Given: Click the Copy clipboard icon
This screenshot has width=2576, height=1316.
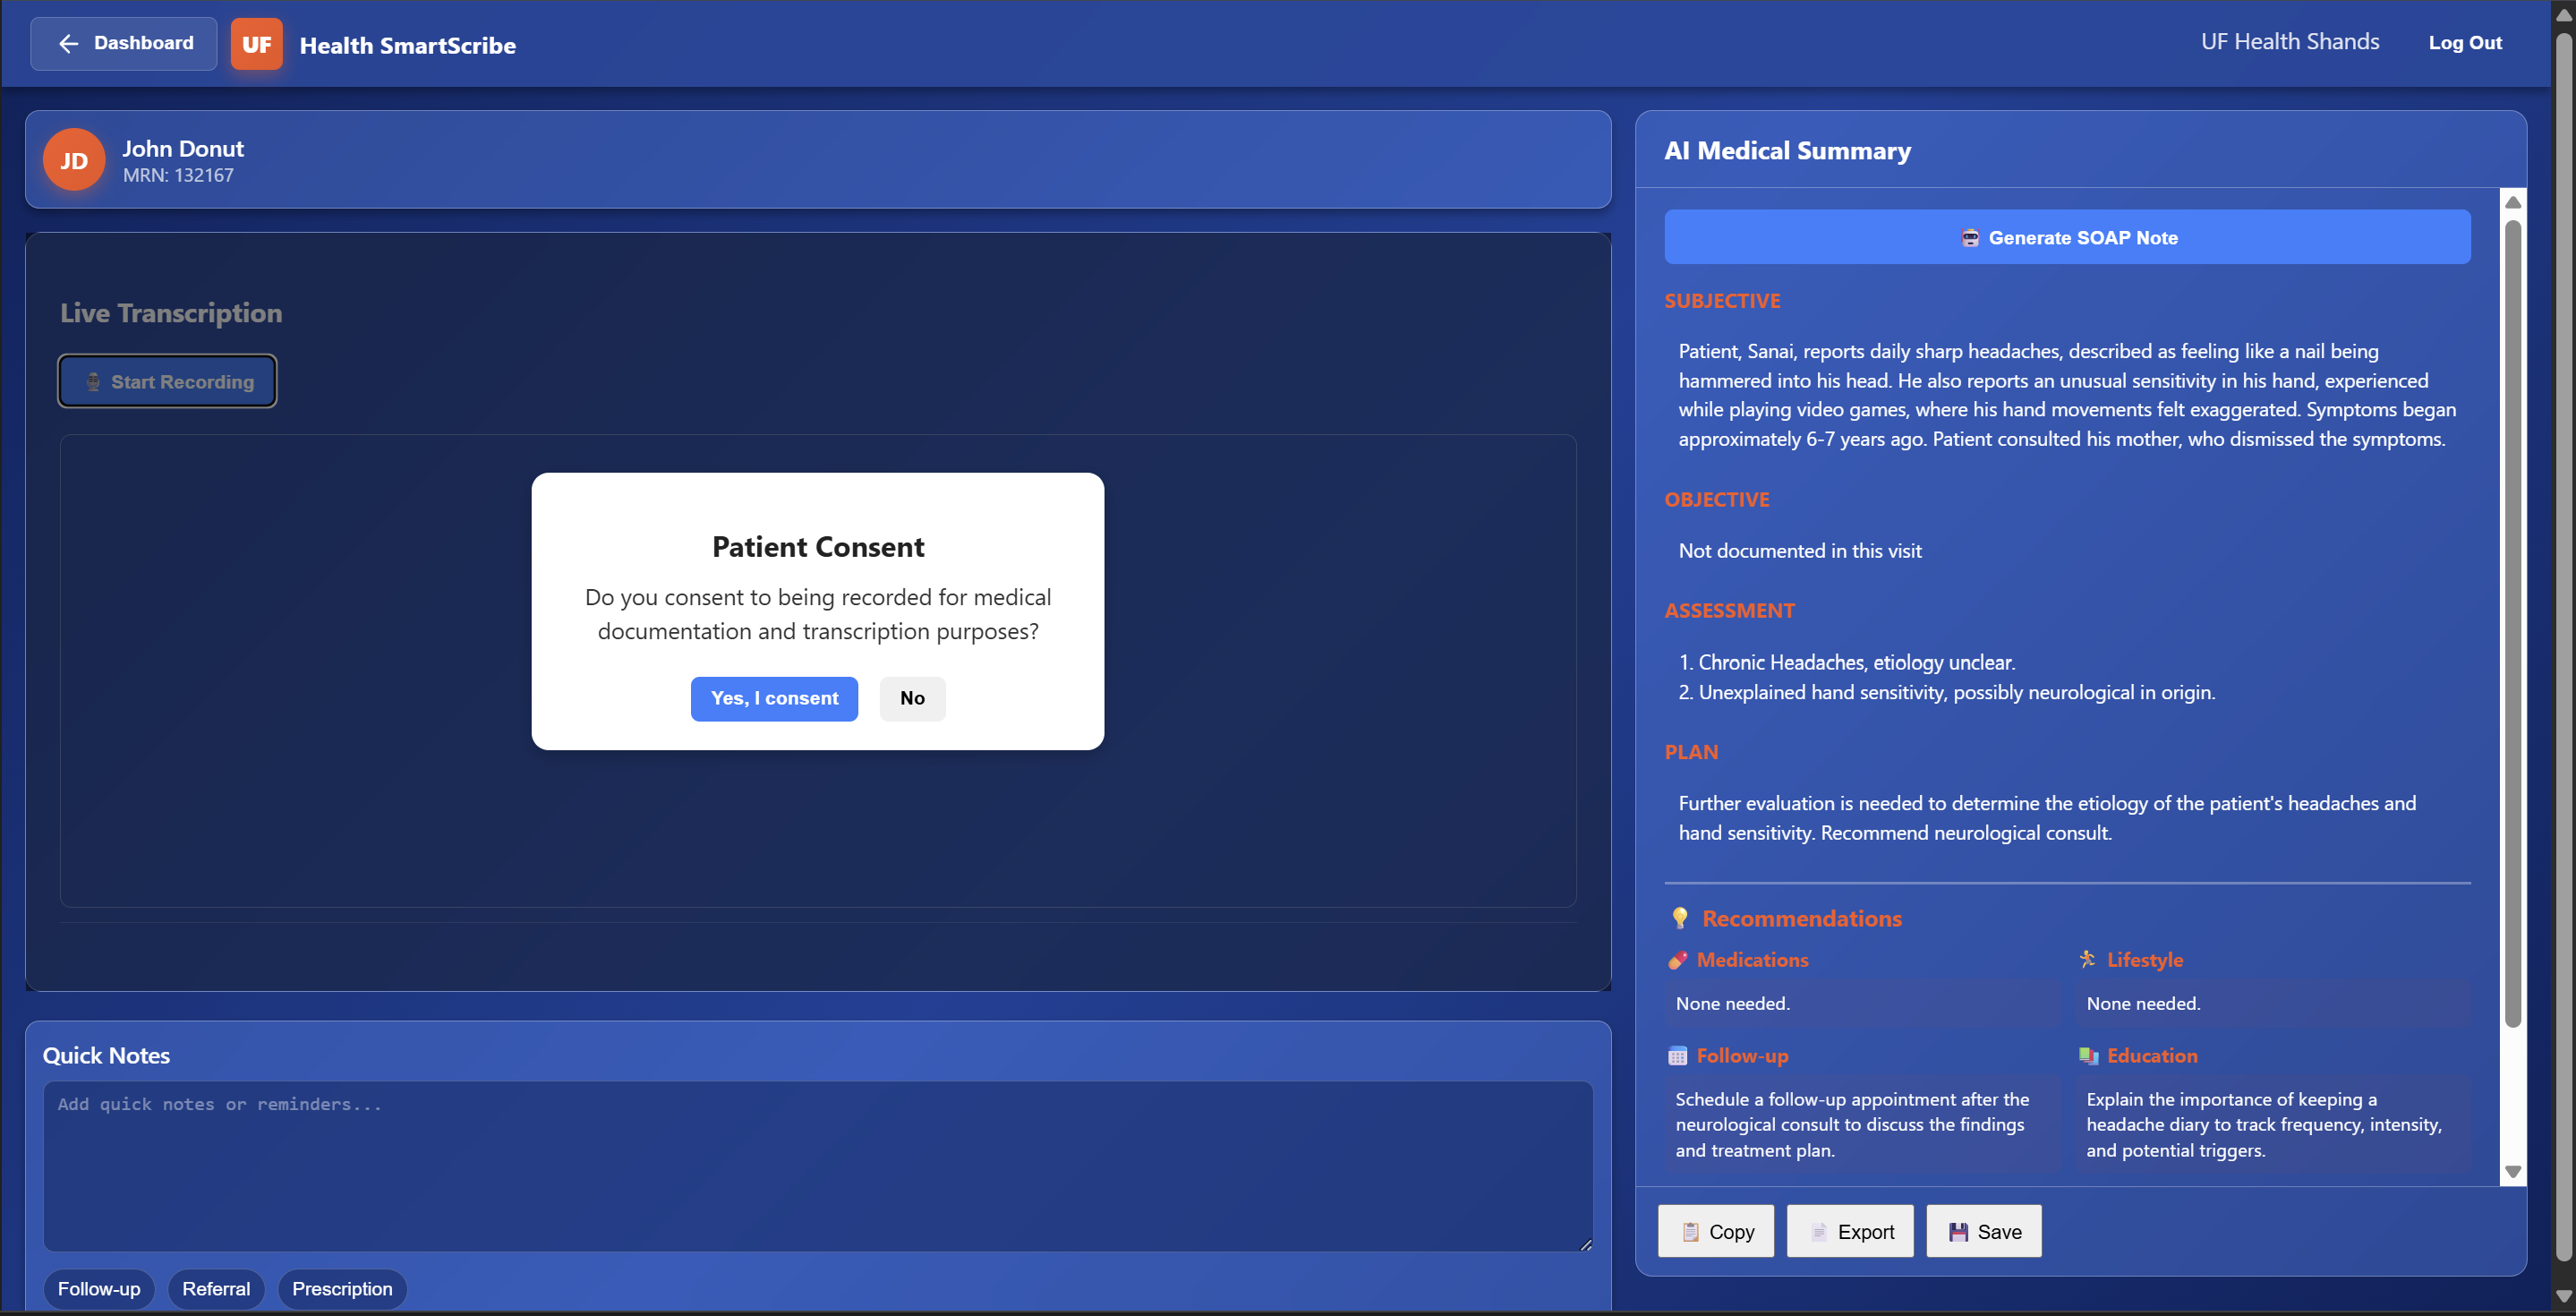Looking at the screenshot, I should [1690, 1232].
